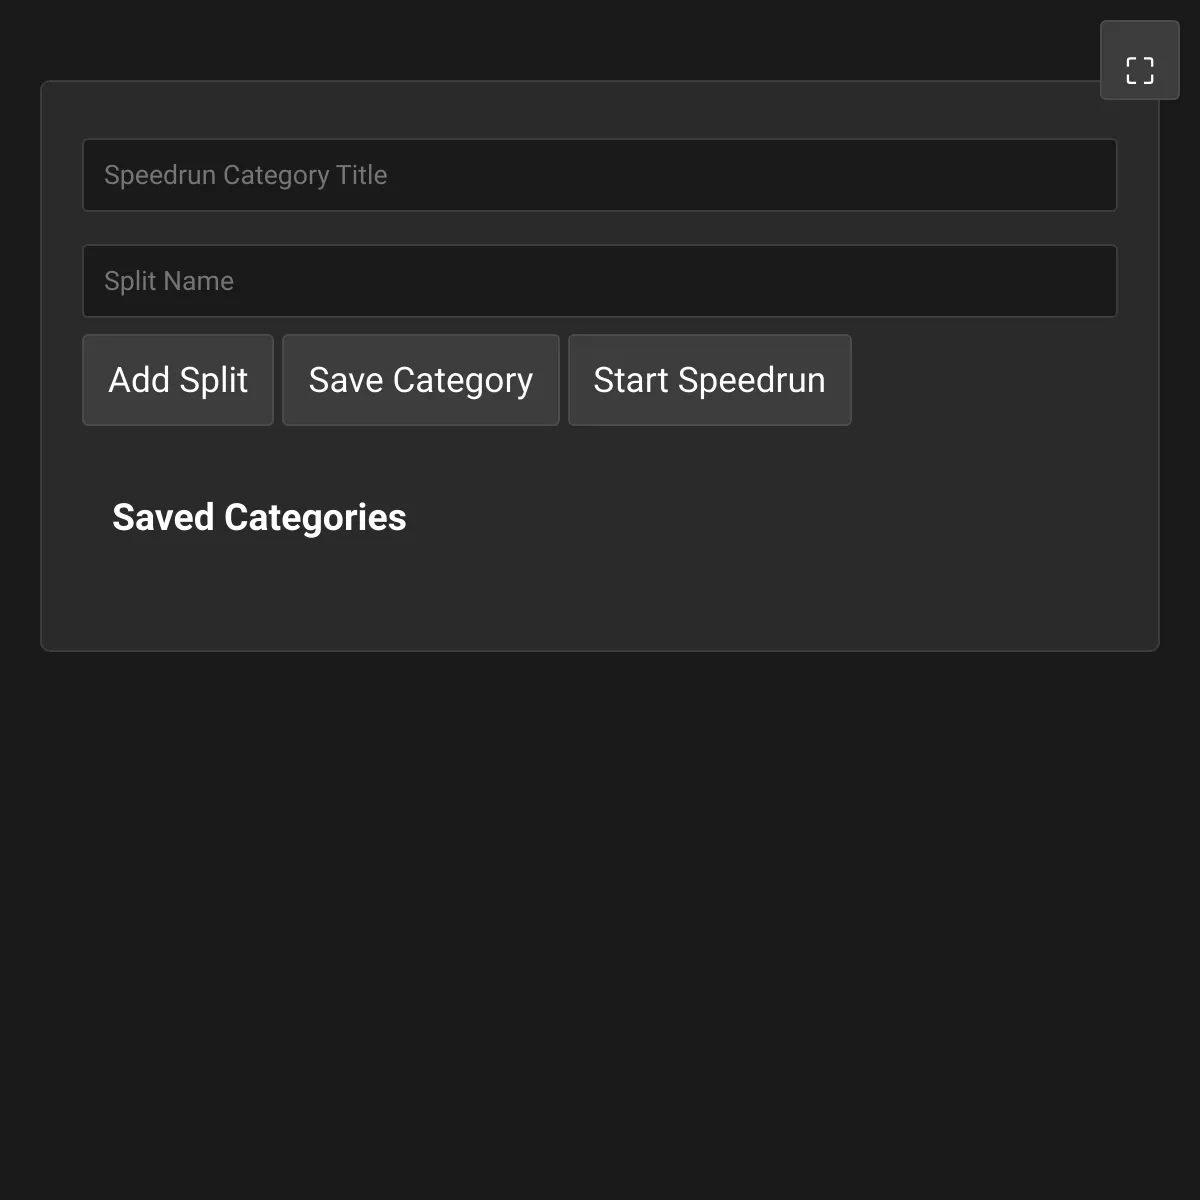Viewport: 1200px width, 1200px height.
Task: Use Add Split to append a split
Action: point(178,380)
